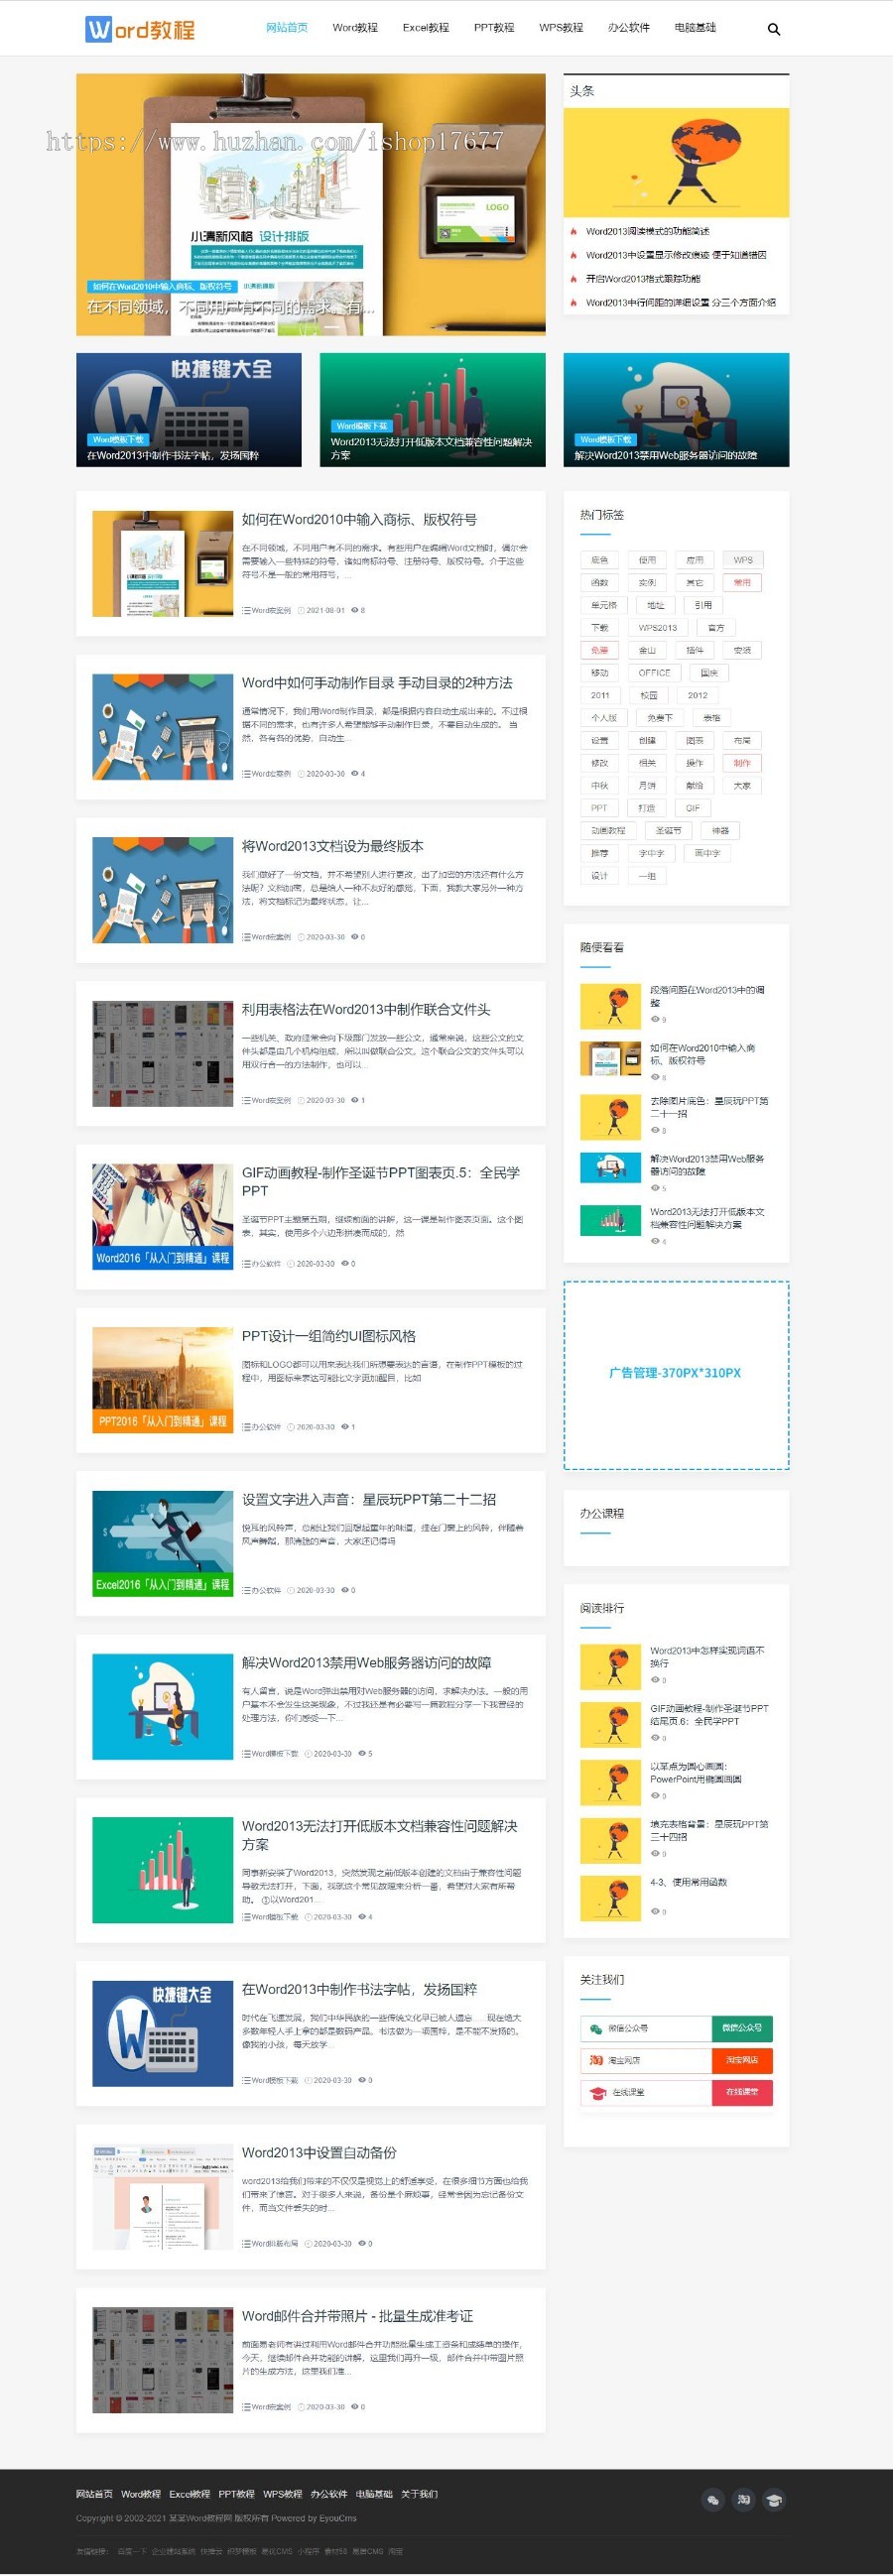Select the OFFICE hot tag
Screen dimensions: 893x2576
click(x=654, y=673)
